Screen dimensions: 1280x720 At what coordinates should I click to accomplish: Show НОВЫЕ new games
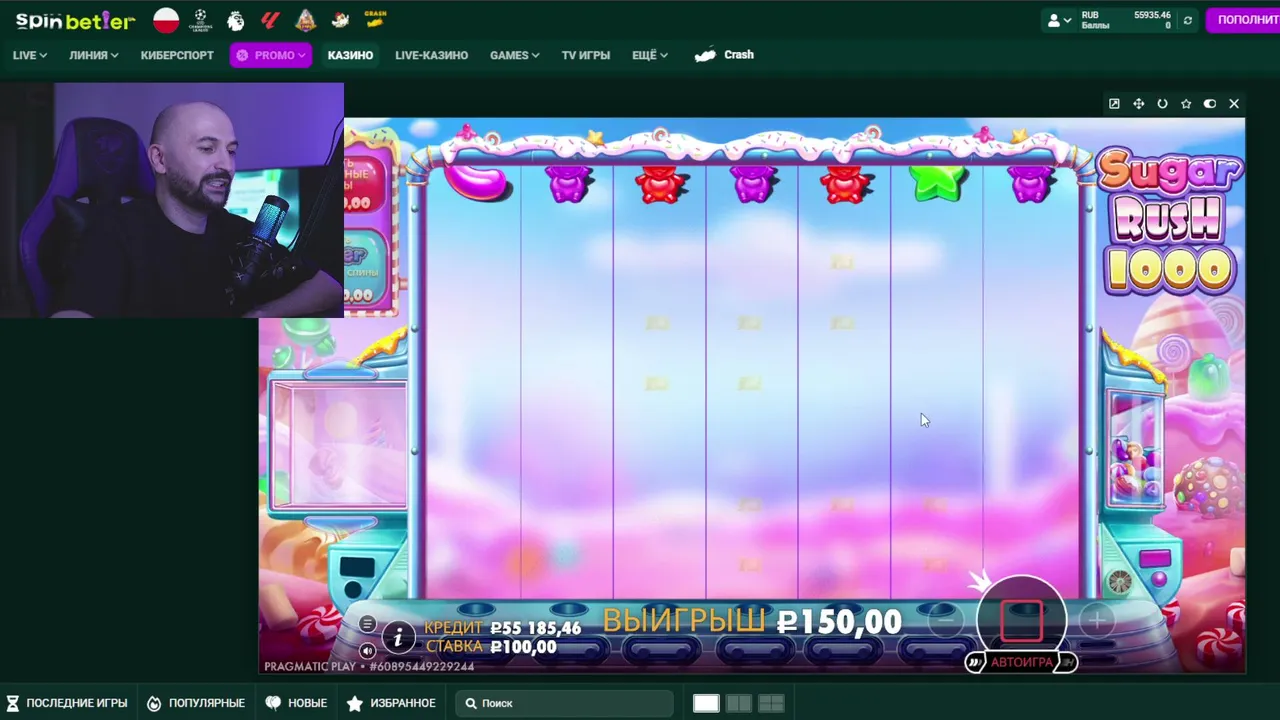click(296, 703)
